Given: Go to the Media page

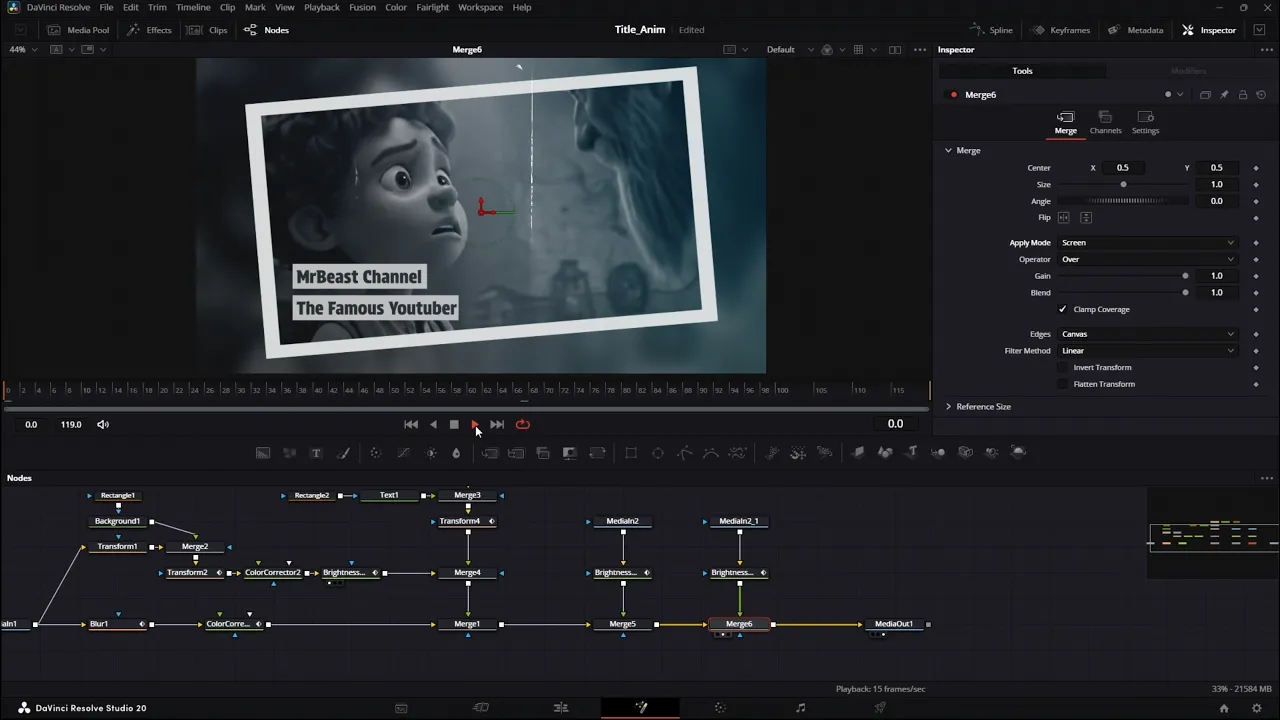Looking at the screenshot, I should click(x=401, y=708).
